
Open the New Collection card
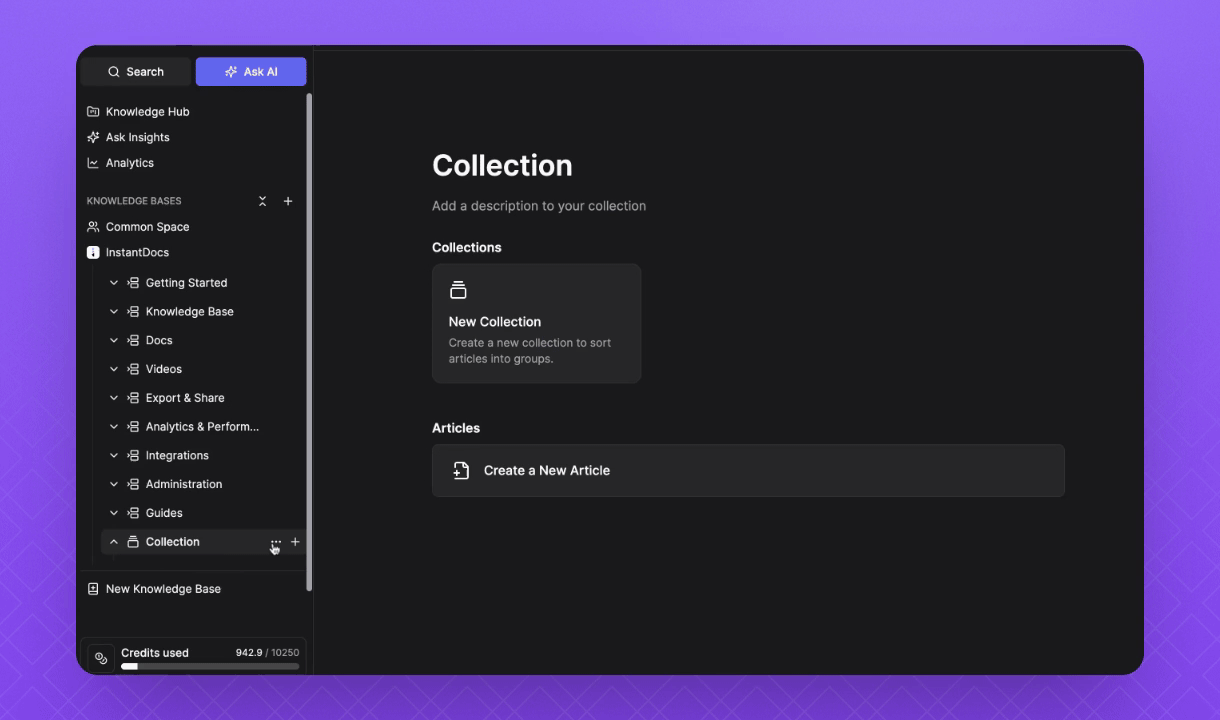536,323
